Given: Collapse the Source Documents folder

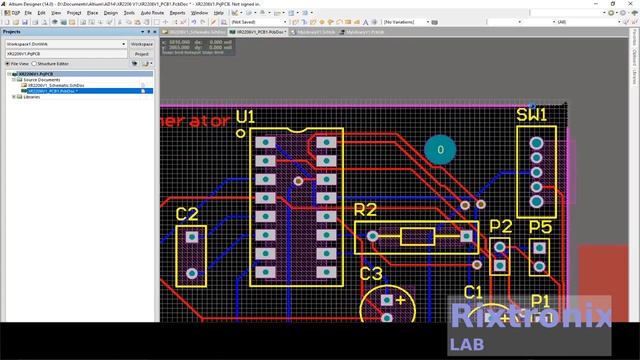Looking at the screenshot, I should (x=14, y=80).
